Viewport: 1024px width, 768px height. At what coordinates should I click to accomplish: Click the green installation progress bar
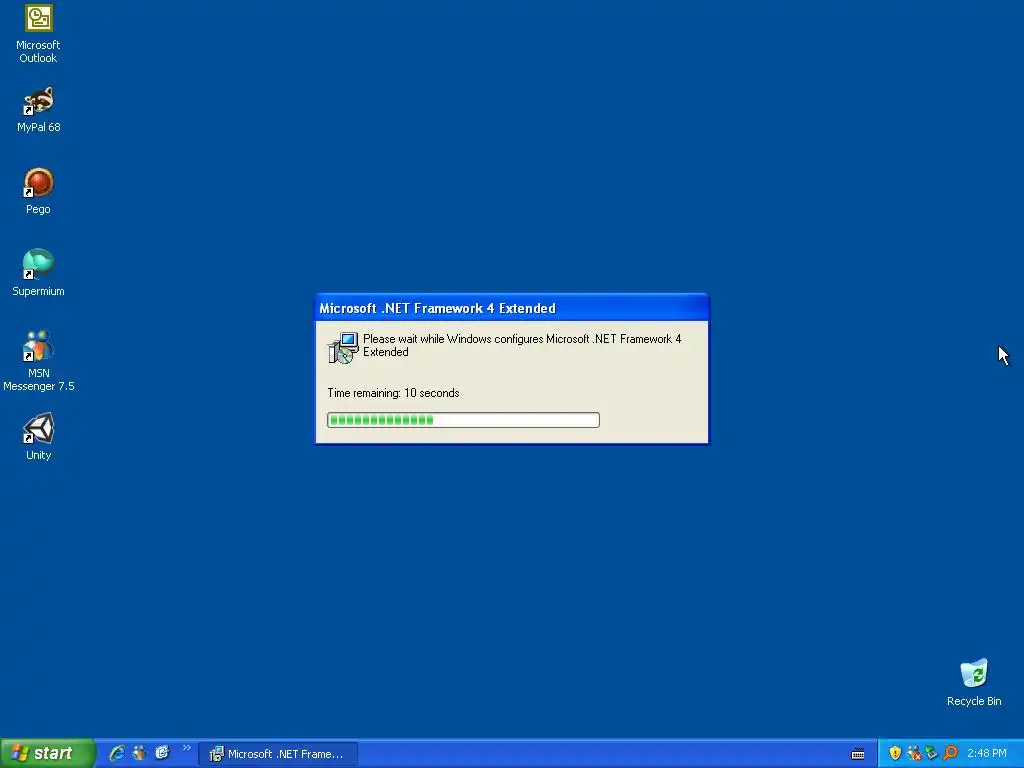463,420
